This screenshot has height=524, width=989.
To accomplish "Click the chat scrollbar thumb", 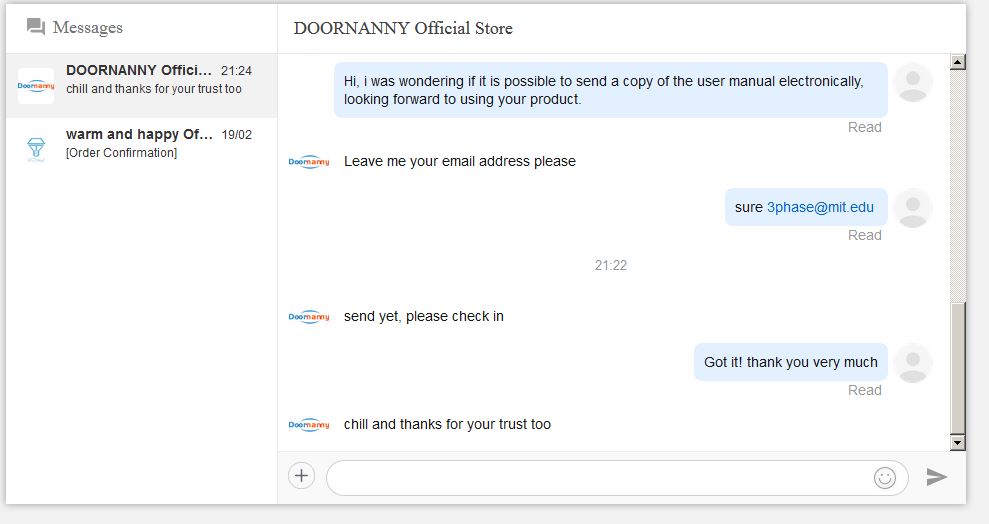I will click(957, 369).
